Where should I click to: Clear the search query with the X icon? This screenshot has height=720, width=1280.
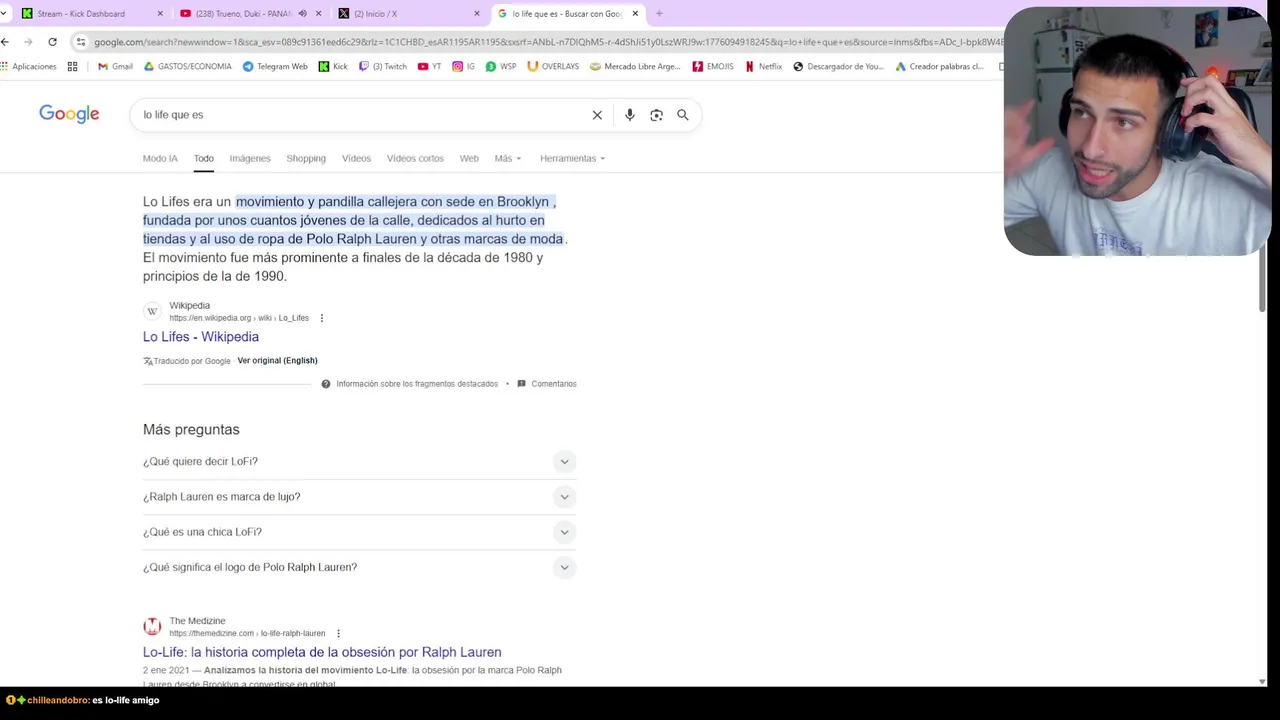pyautogui.click(x=597, y=115)
